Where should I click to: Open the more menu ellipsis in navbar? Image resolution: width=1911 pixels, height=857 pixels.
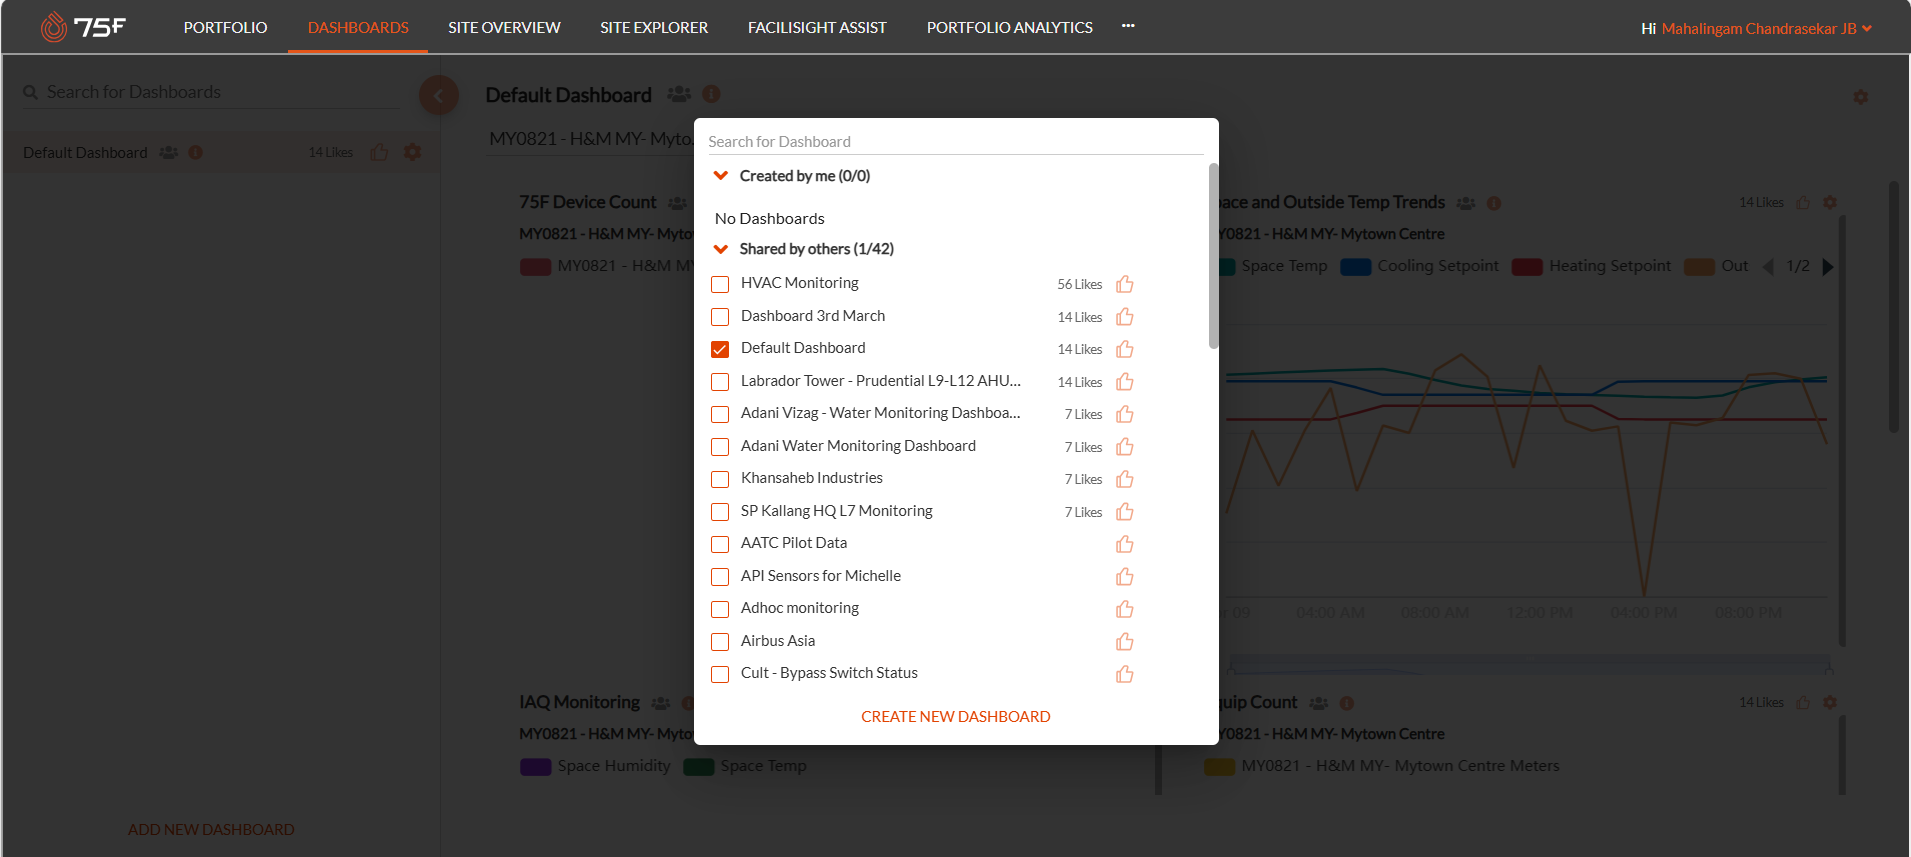point(1128,26)
